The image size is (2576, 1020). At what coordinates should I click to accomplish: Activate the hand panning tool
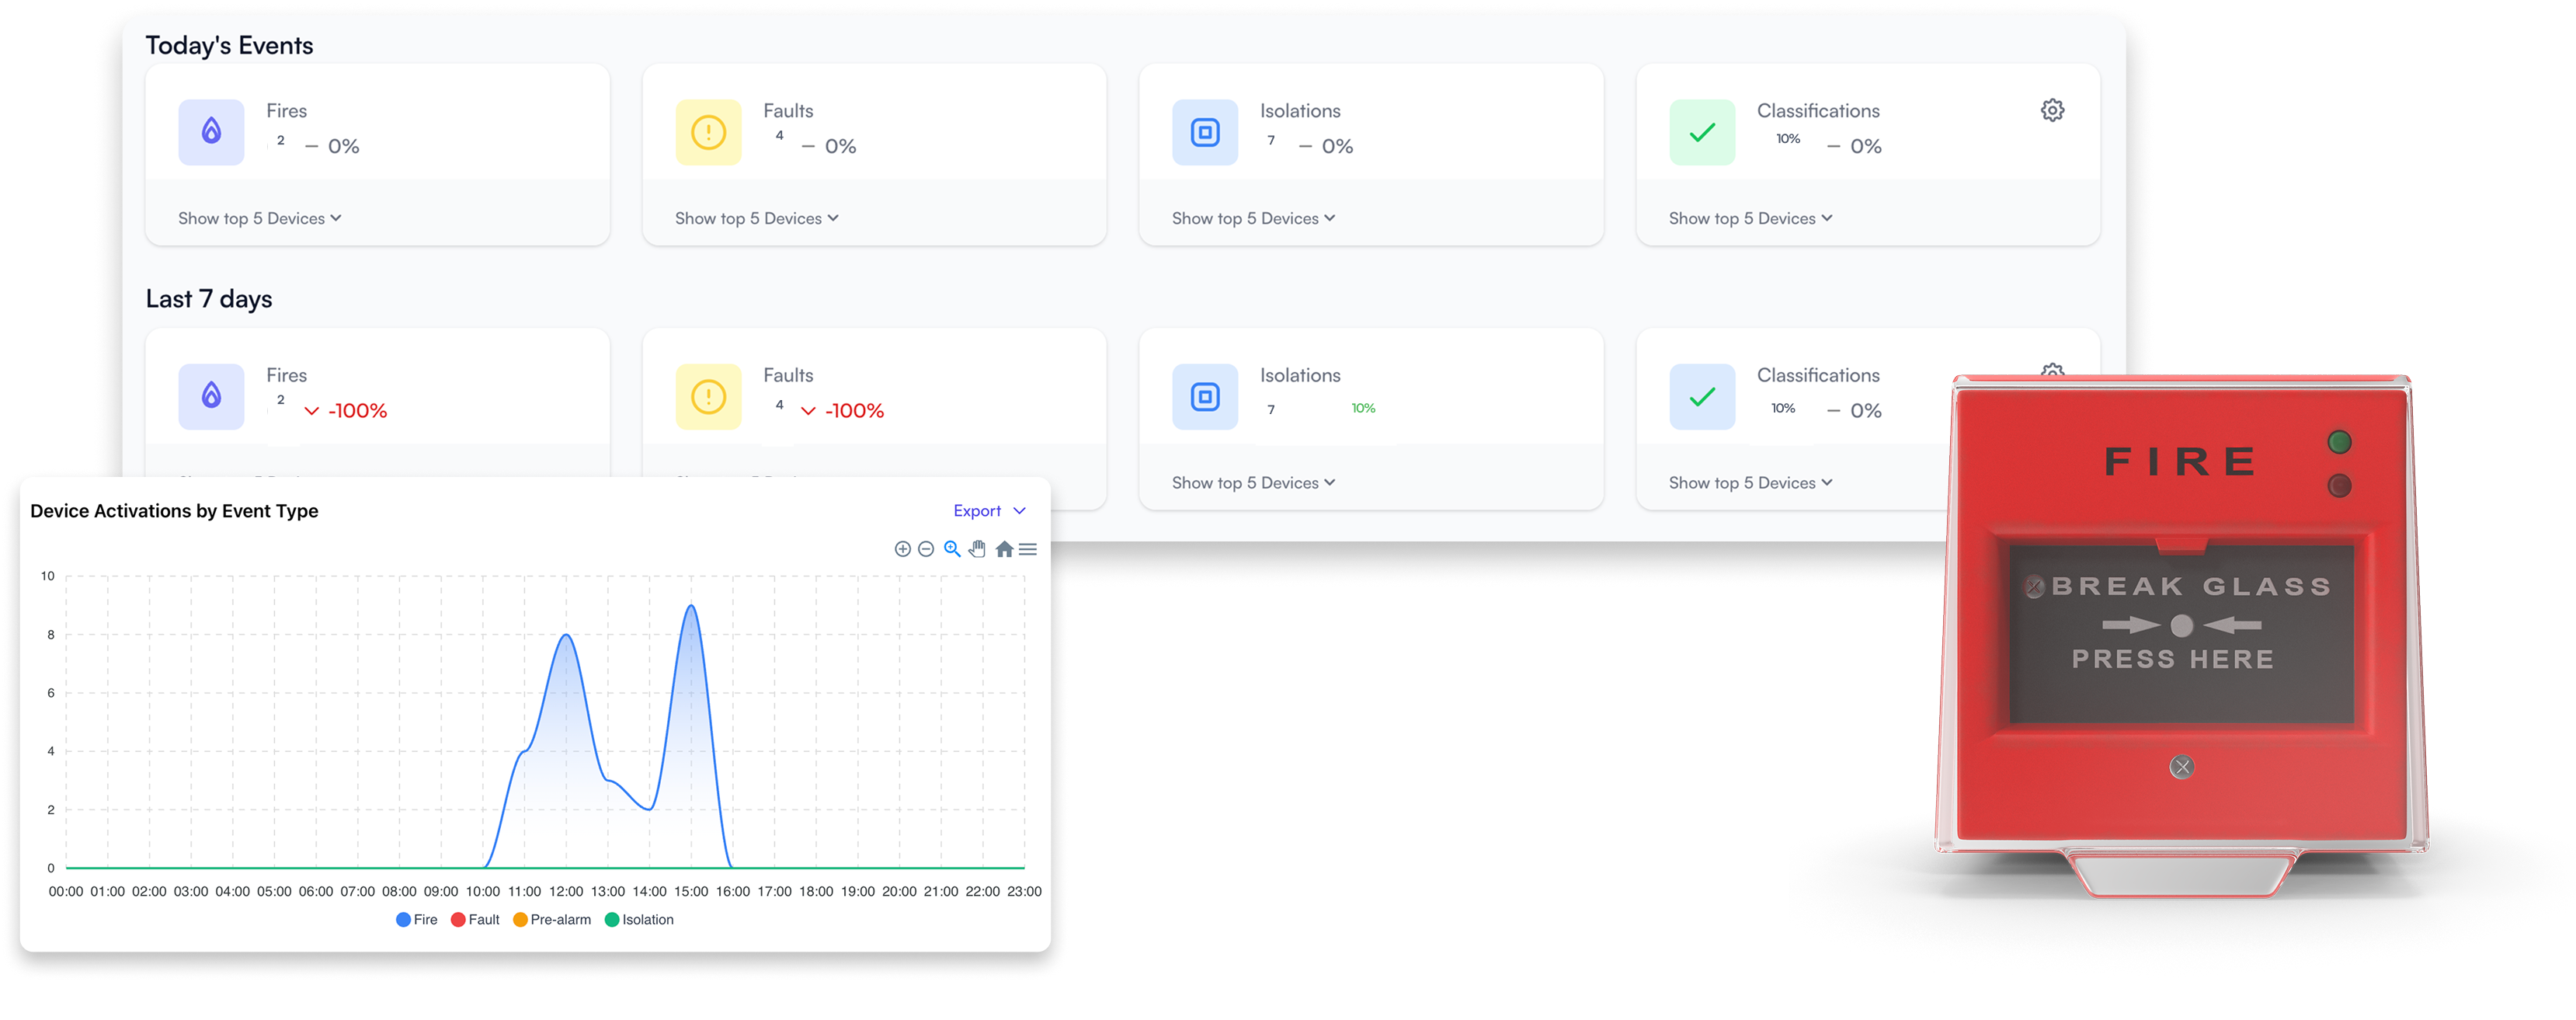click(x=977, y=549)
